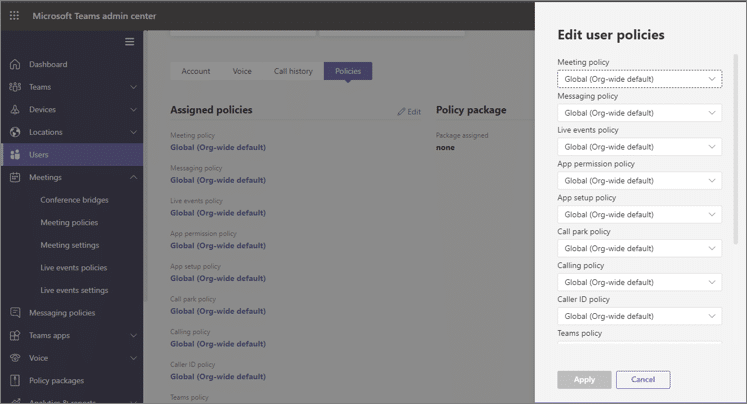The height and width of the screenshot is (404, 747).
Task: Open the App setup policy dropdown
Action: 639,214
